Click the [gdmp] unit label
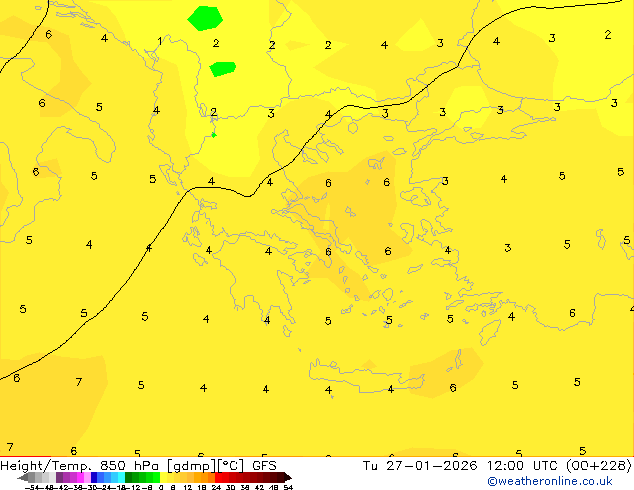This screenshot has width=634, height=490. (x=194, y=465)
